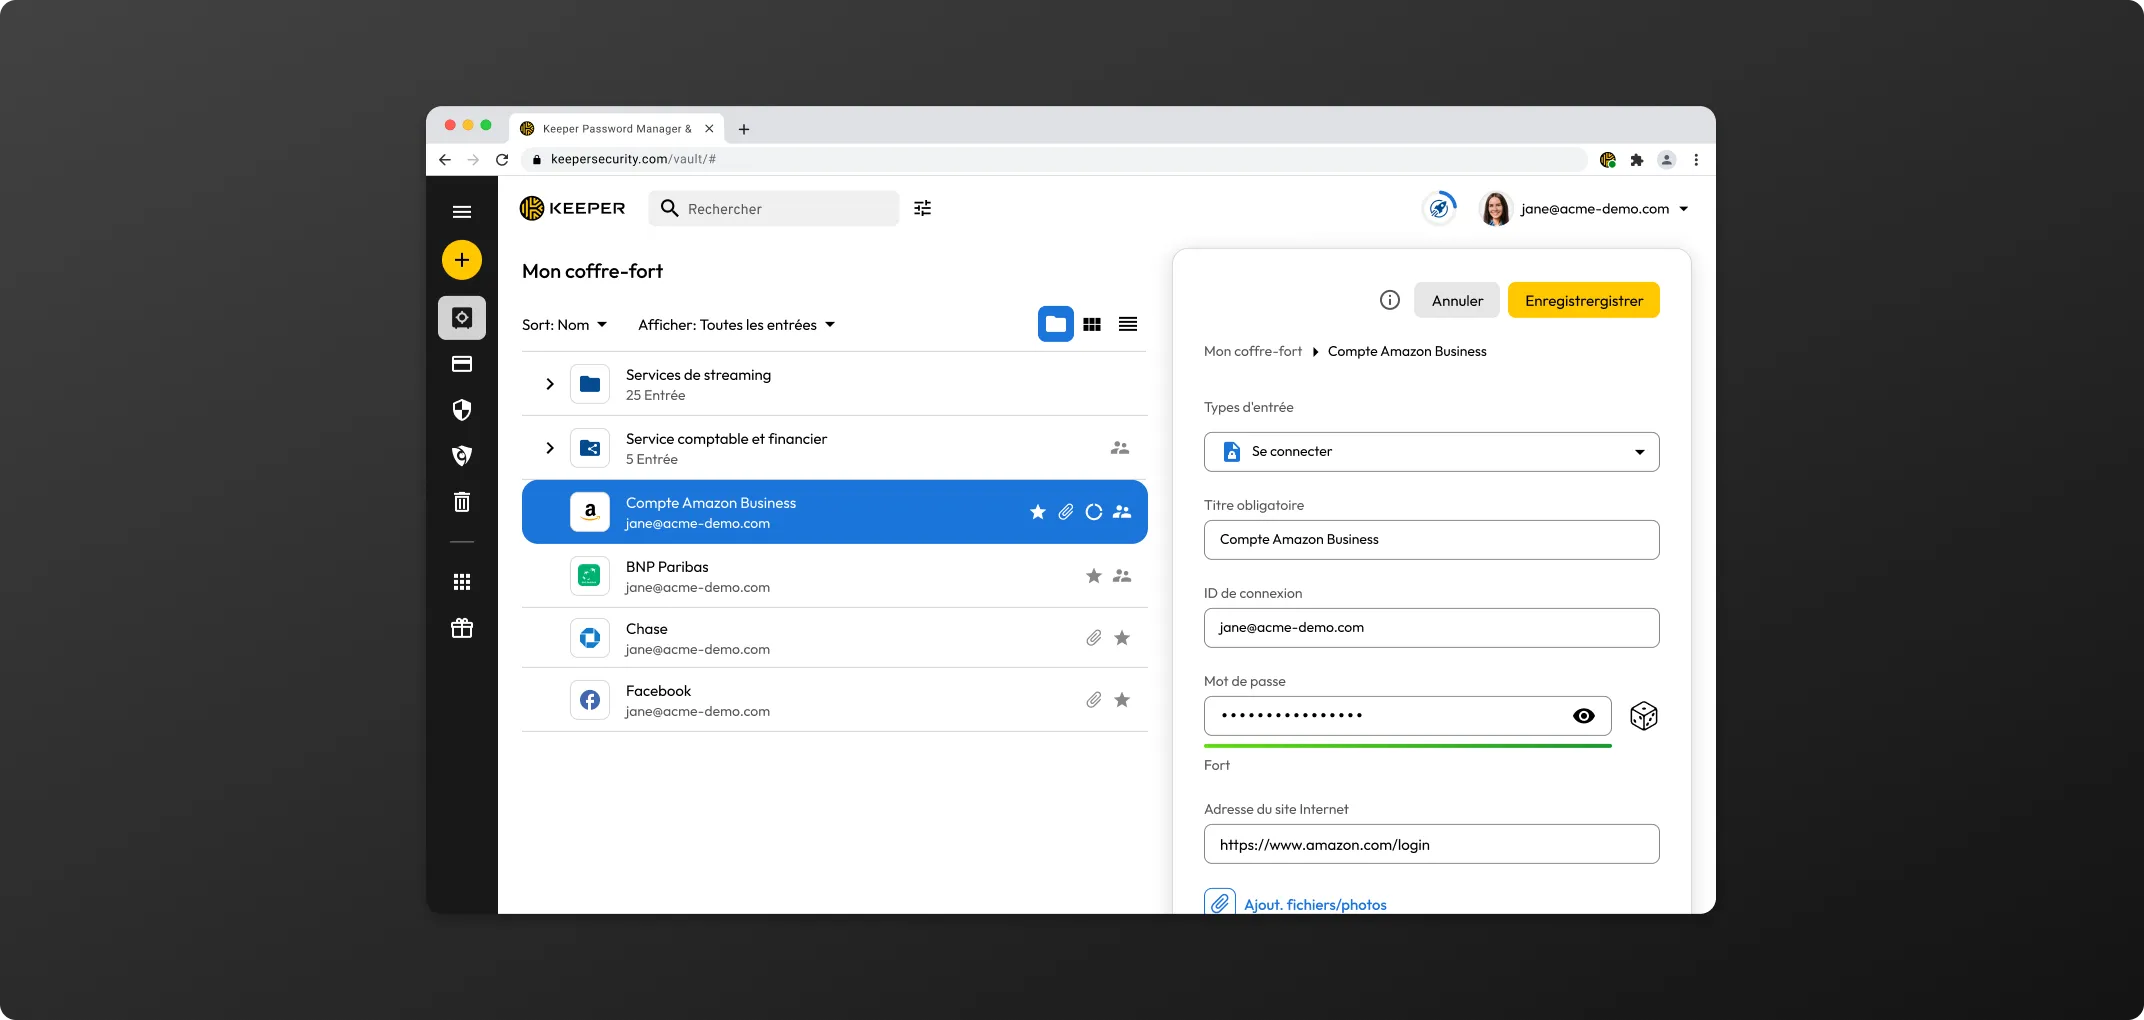The width and height of the screenshot is (2144, 1020).
Task: Toggle favorite star on Chase row
Action: 1122,638
